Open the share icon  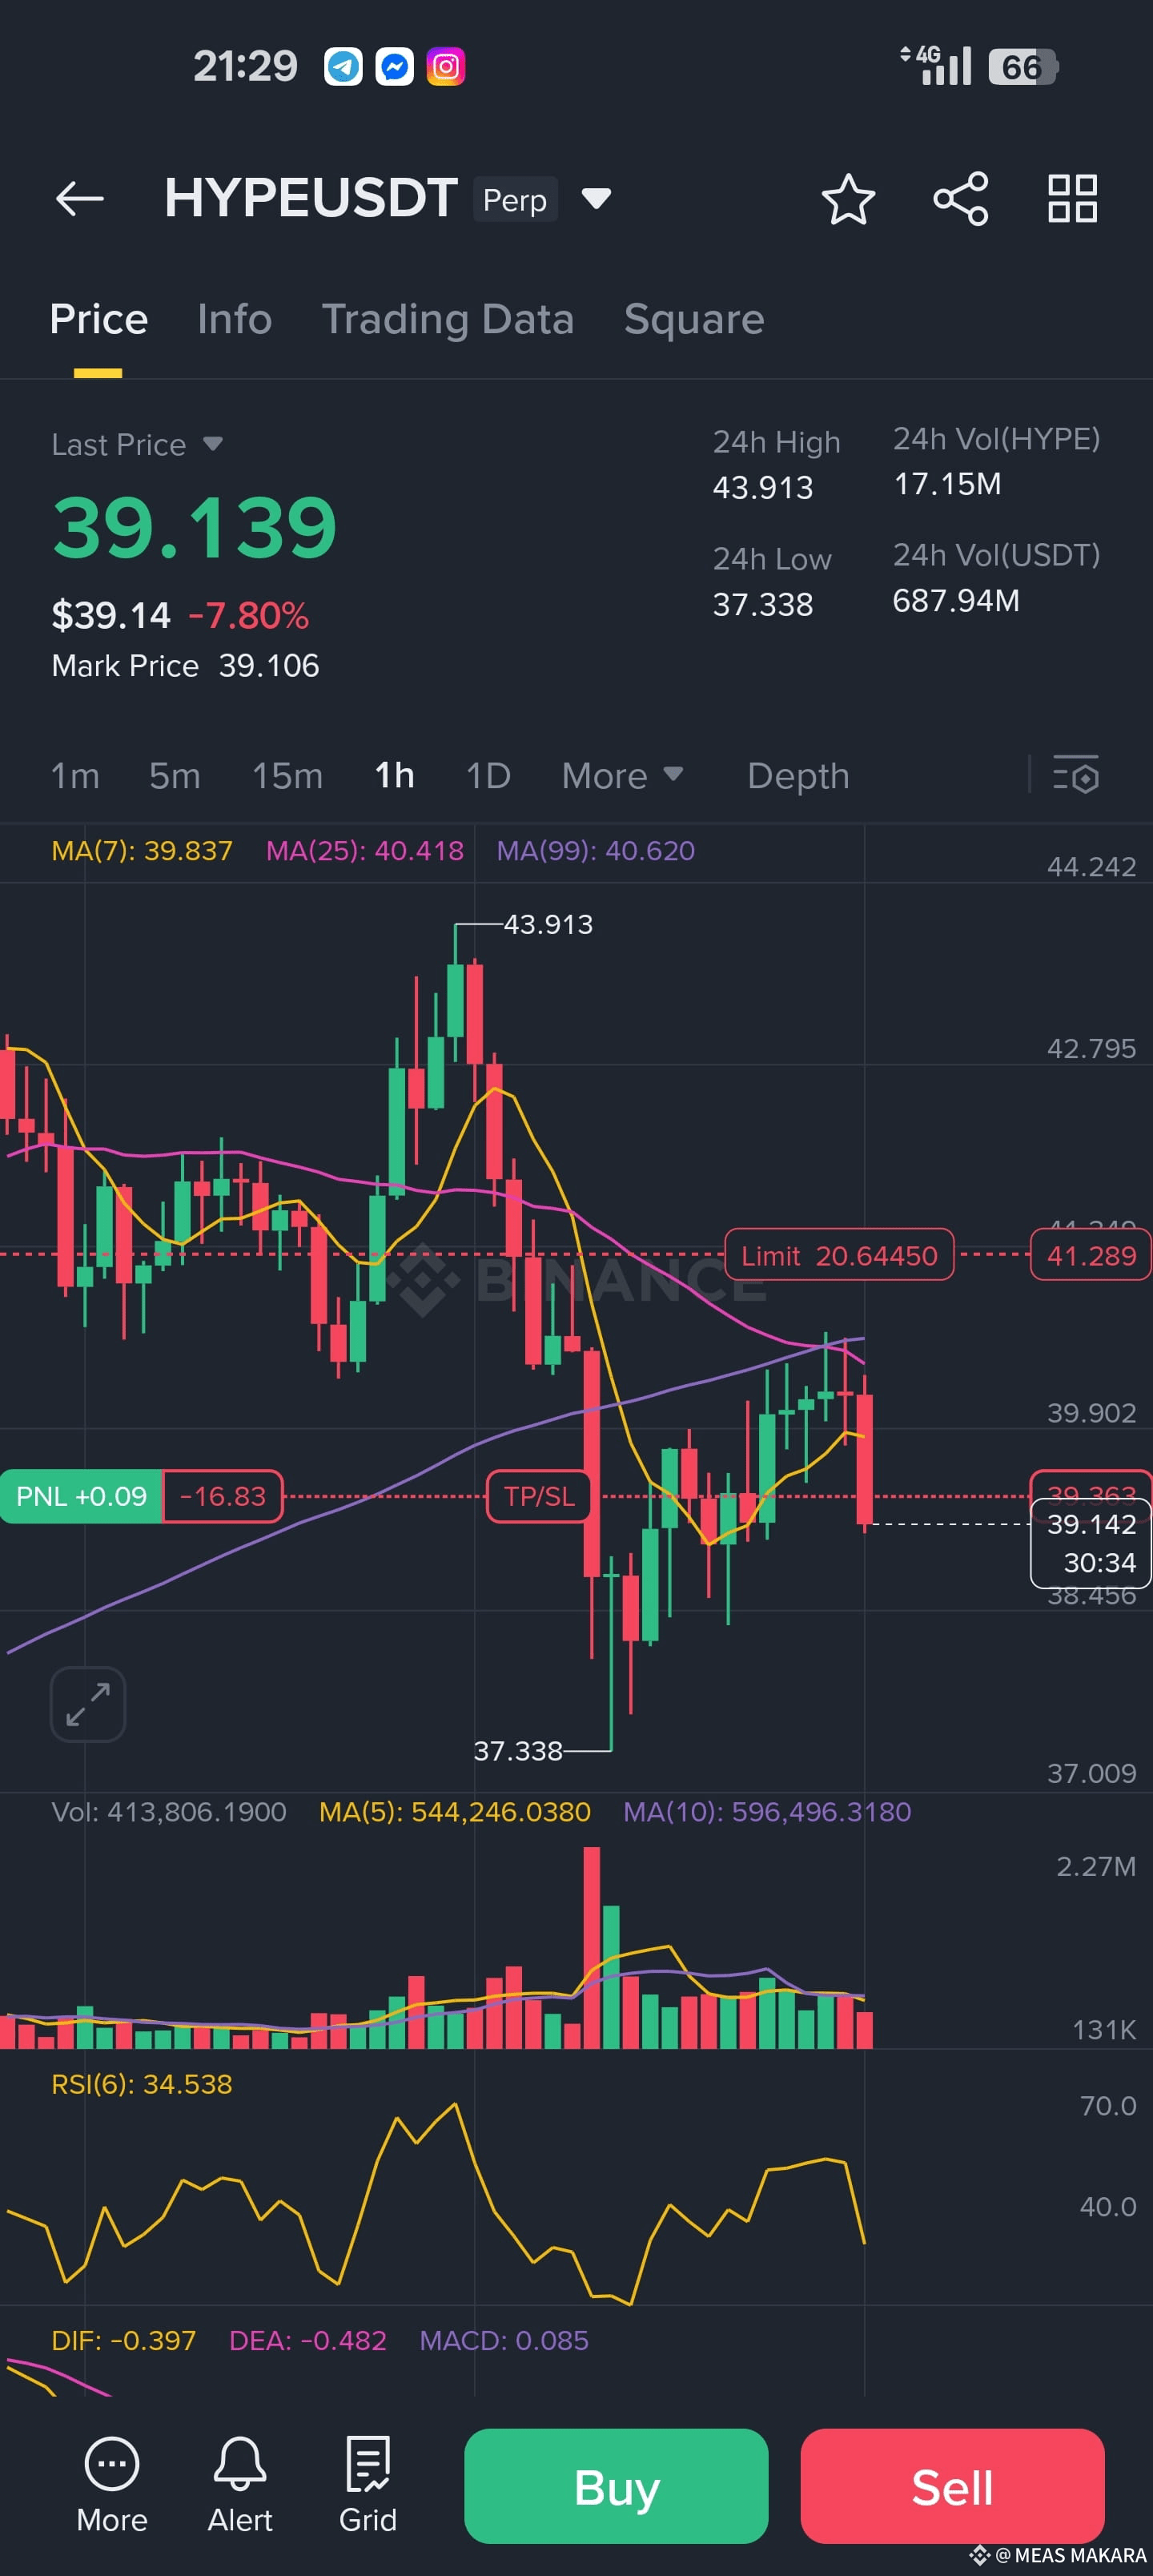pyautogui.click(x=960, y=198)
